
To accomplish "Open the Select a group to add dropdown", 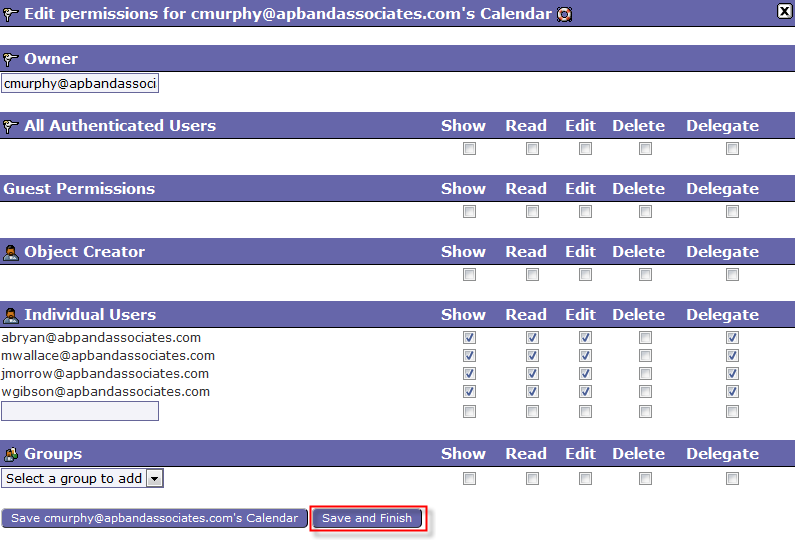I will coord(82,479).
